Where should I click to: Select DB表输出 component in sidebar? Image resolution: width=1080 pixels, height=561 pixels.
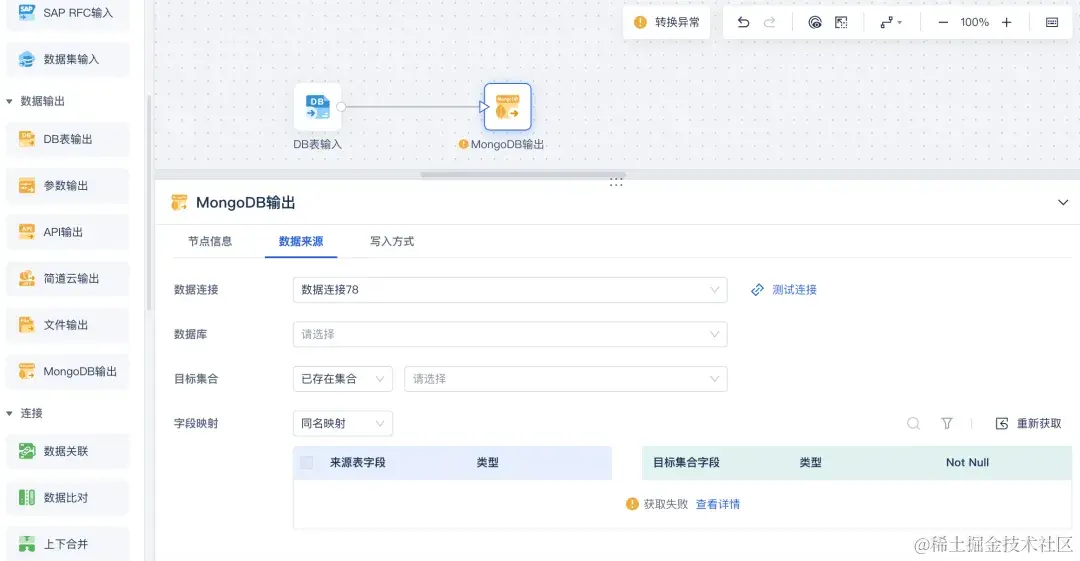(68, 139)
